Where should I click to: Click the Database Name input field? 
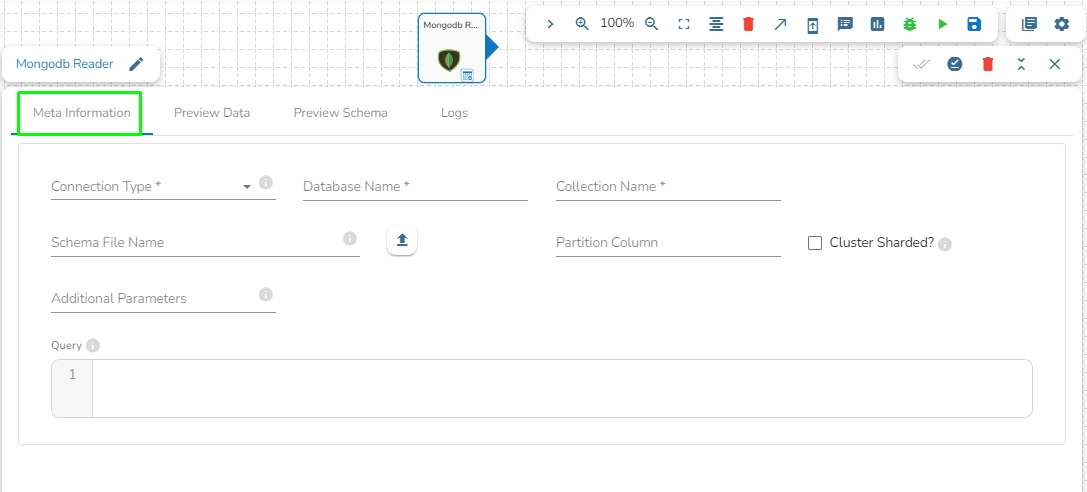click(x=415, y=187)
